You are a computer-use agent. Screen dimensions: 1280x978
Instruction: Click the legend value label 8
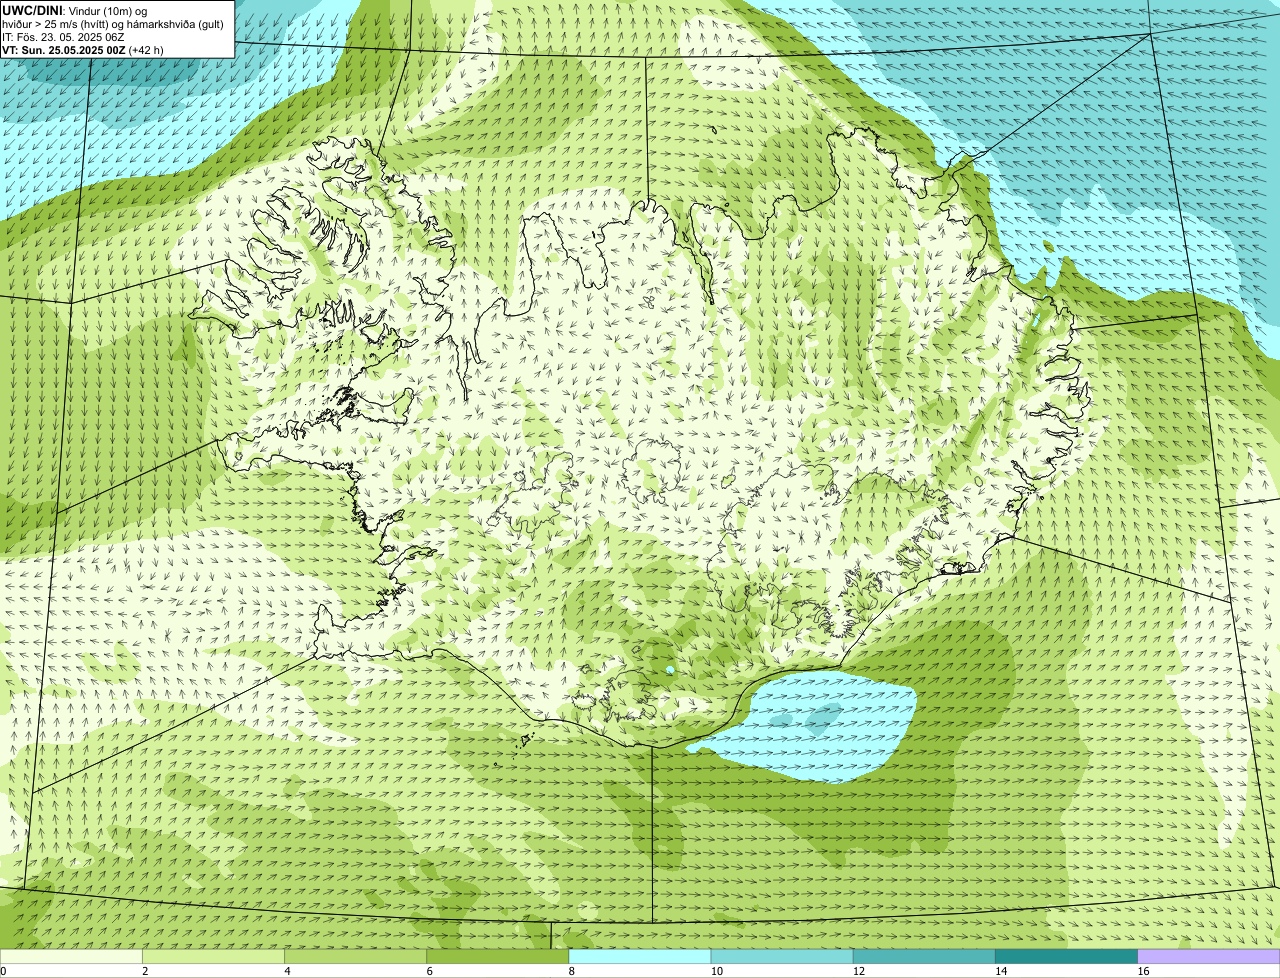point(571,971)
